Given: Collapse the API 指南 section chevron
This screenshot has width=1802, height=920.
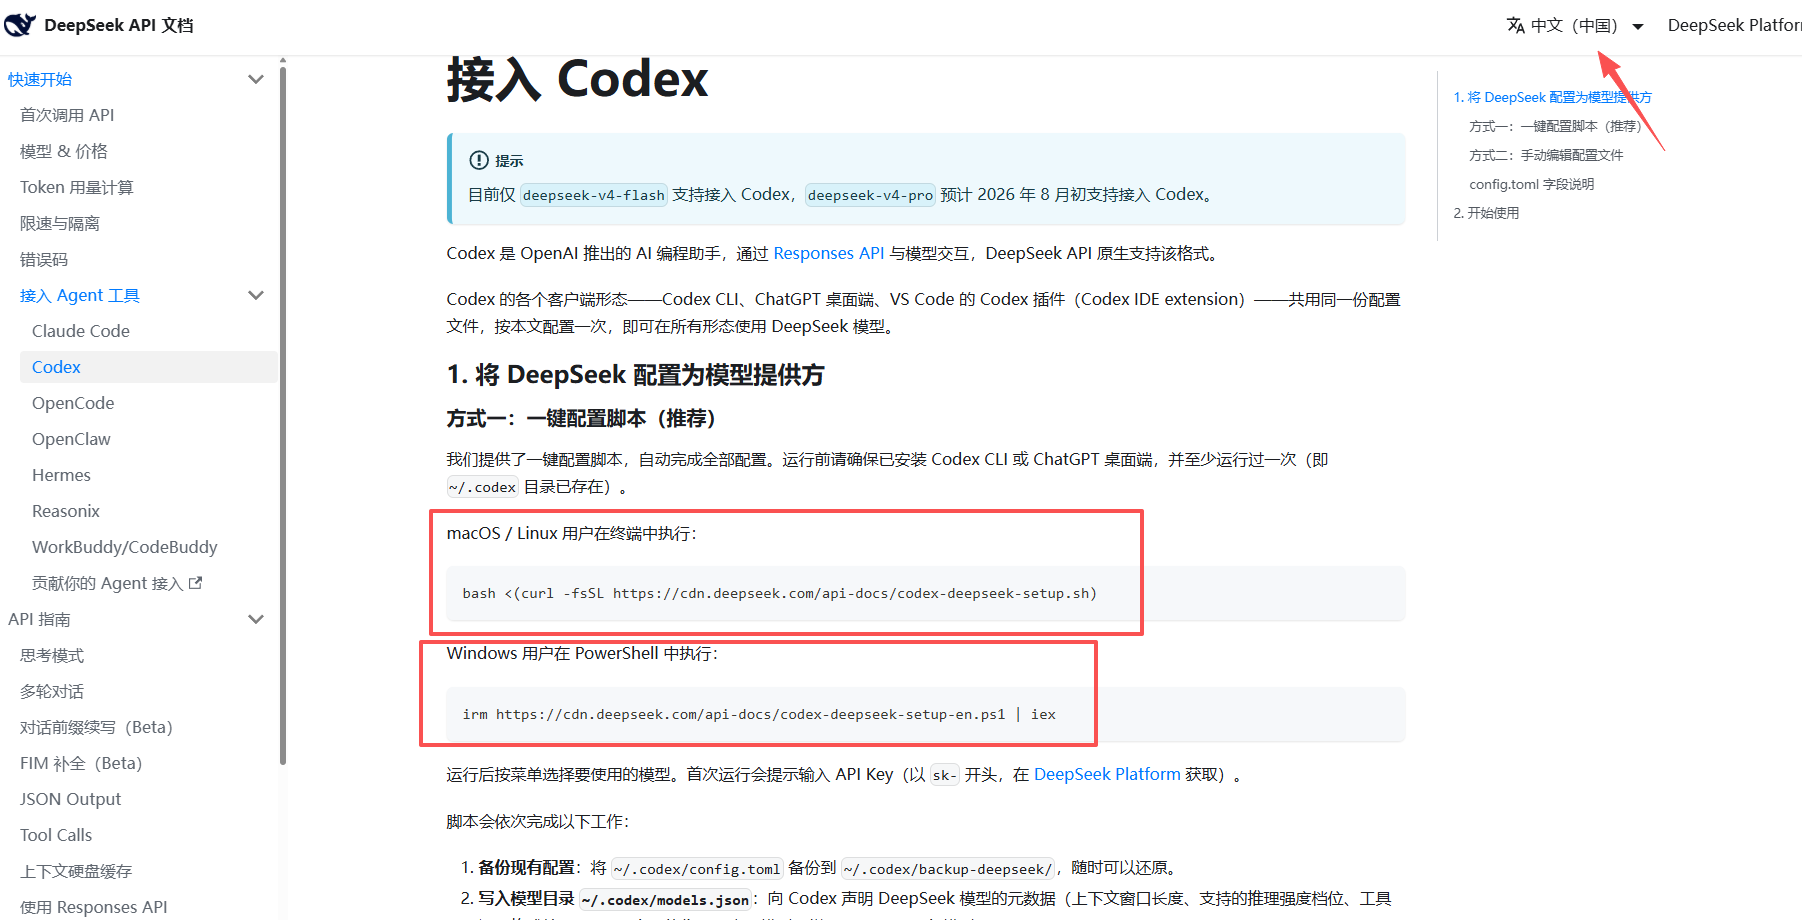Looking at the screenshot, I should pyautogui.click(x=256, y=619).
